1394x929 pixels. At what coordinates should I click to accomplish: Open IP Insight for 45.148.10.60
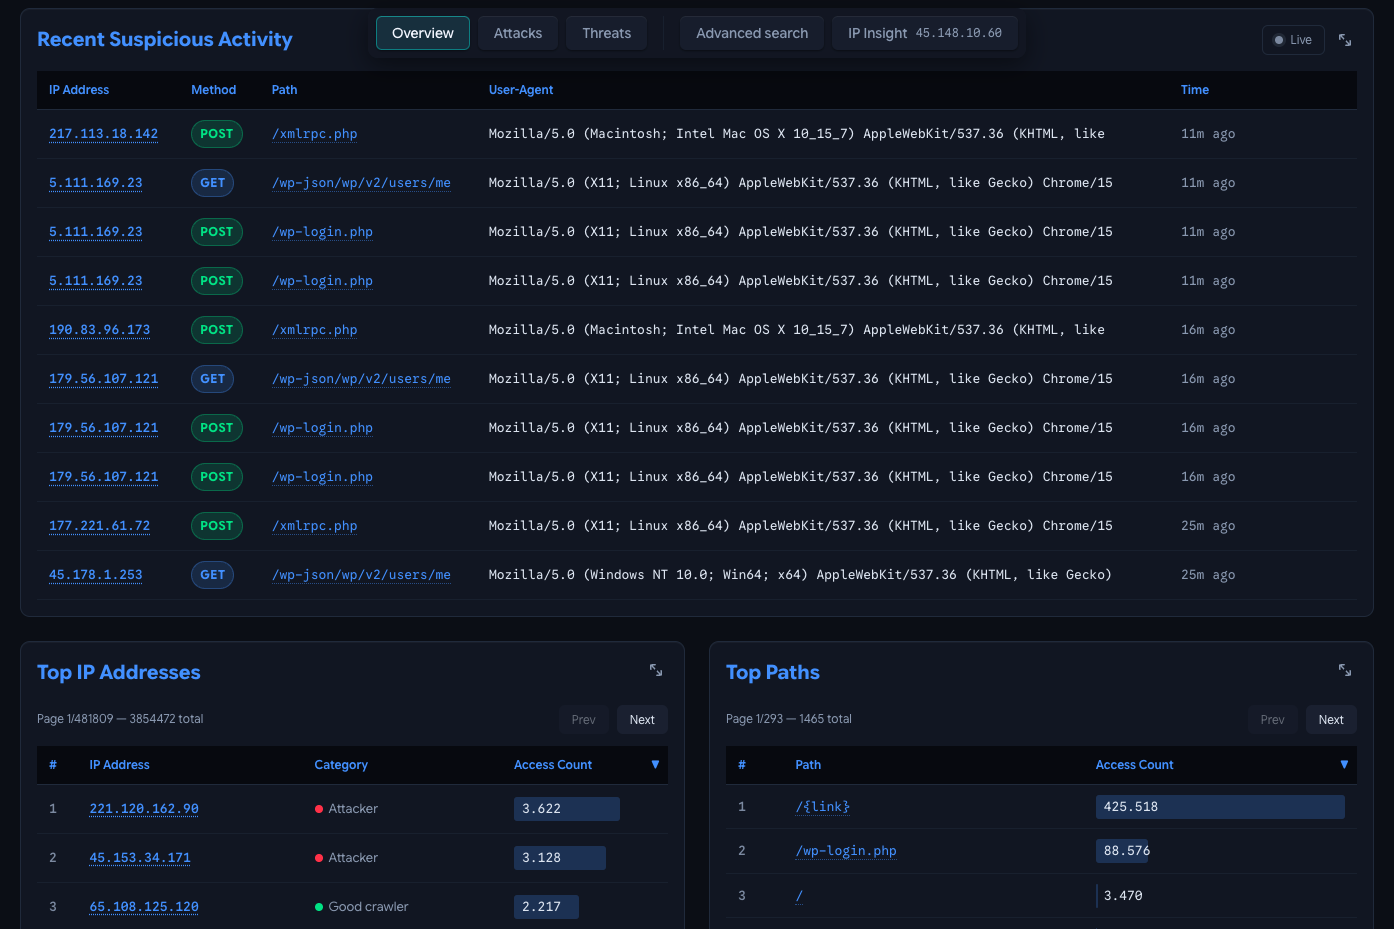click(925, 33)
